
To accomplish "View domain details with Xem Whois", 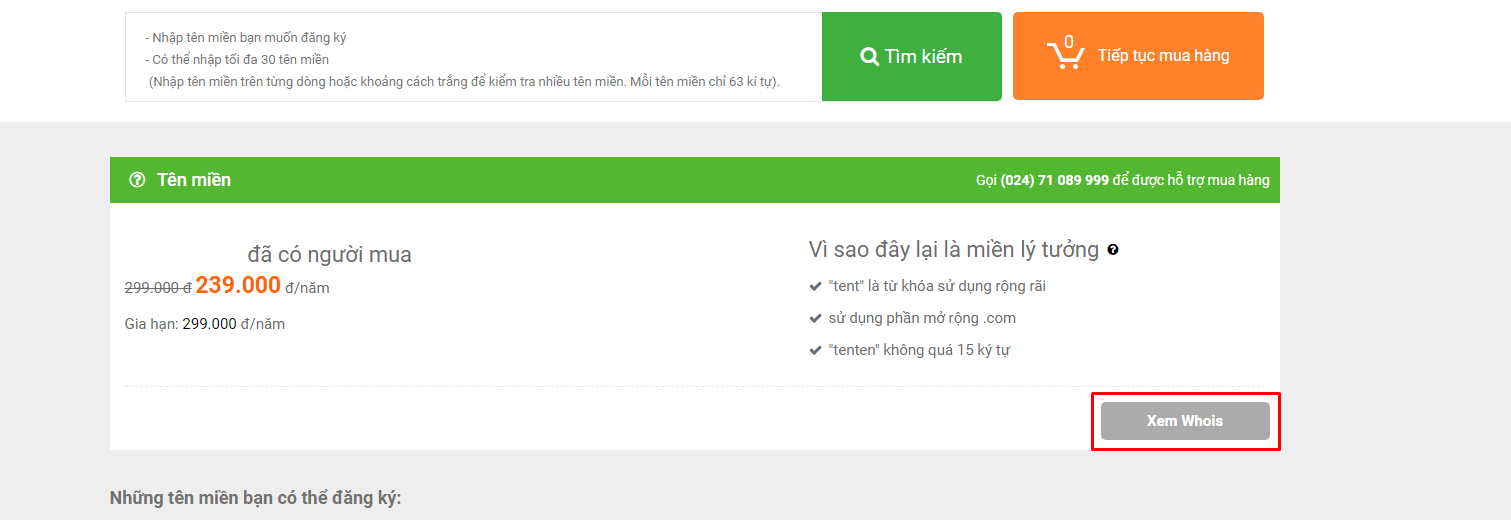I will pos(1185,421).
